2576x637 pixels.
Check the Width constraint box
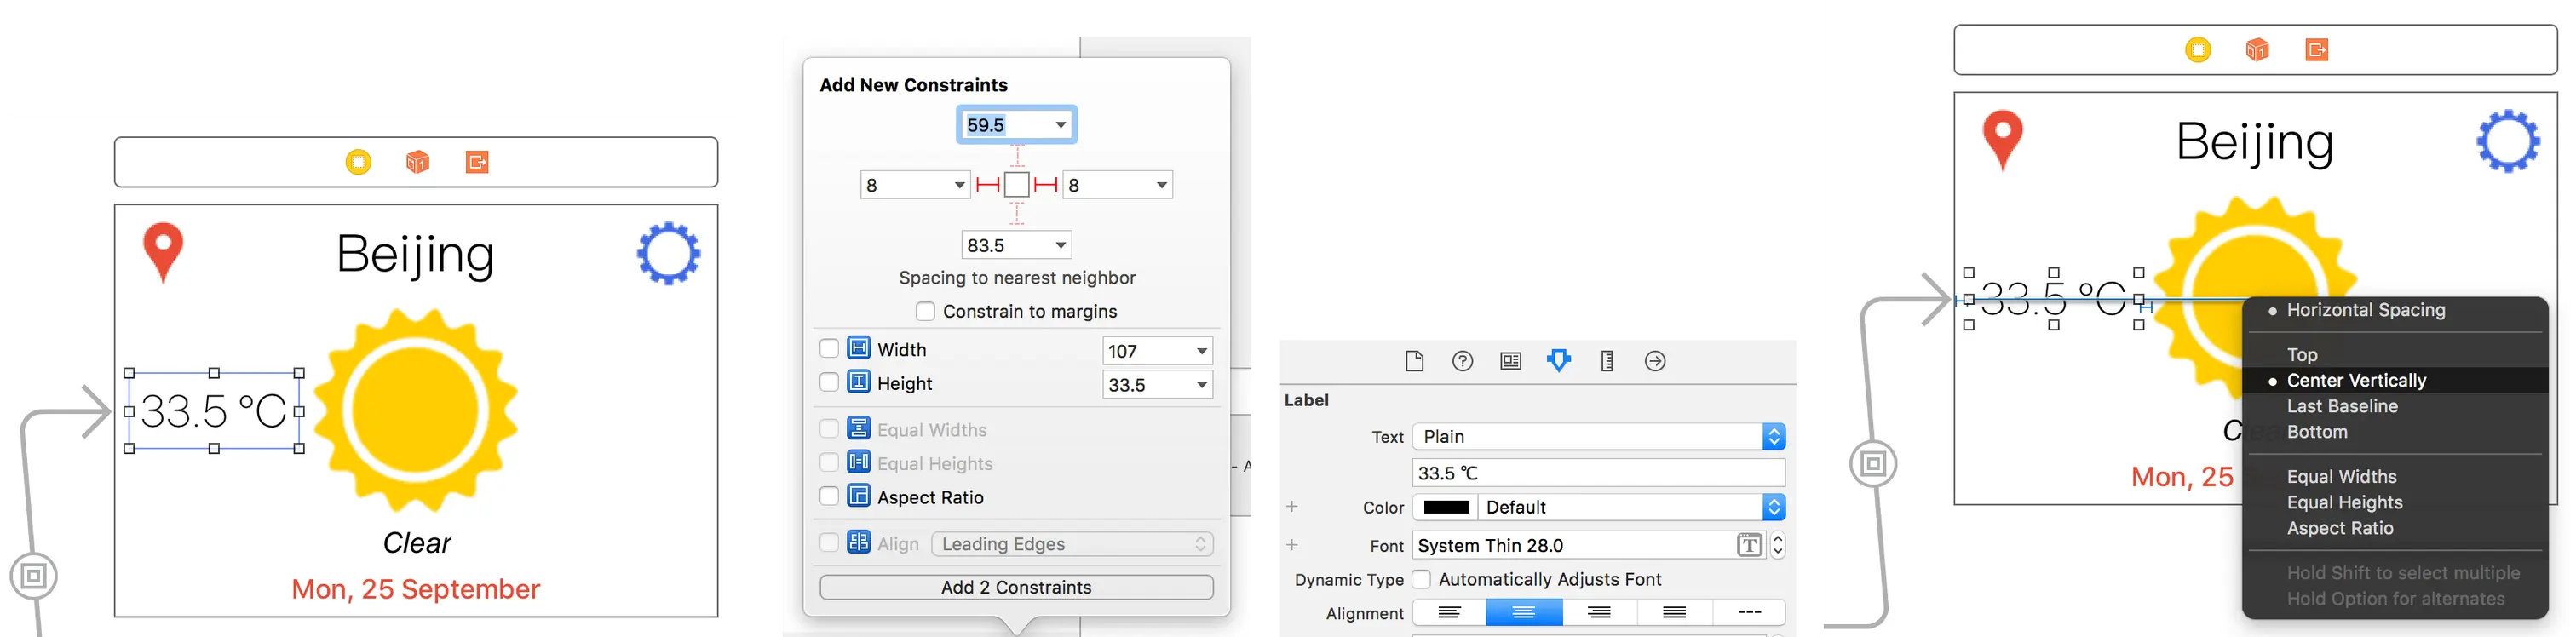(829, 348)
